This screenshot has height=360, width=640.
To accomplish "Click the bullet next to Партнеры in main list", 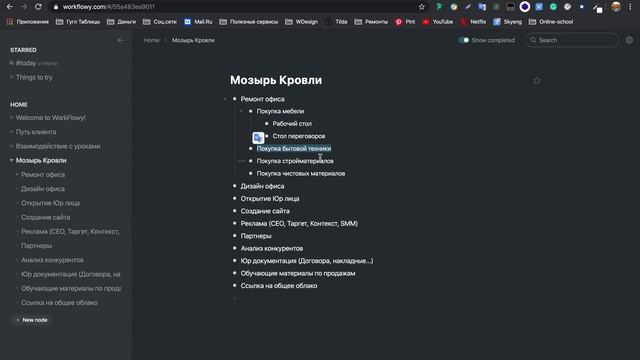I will click(234, 236).
